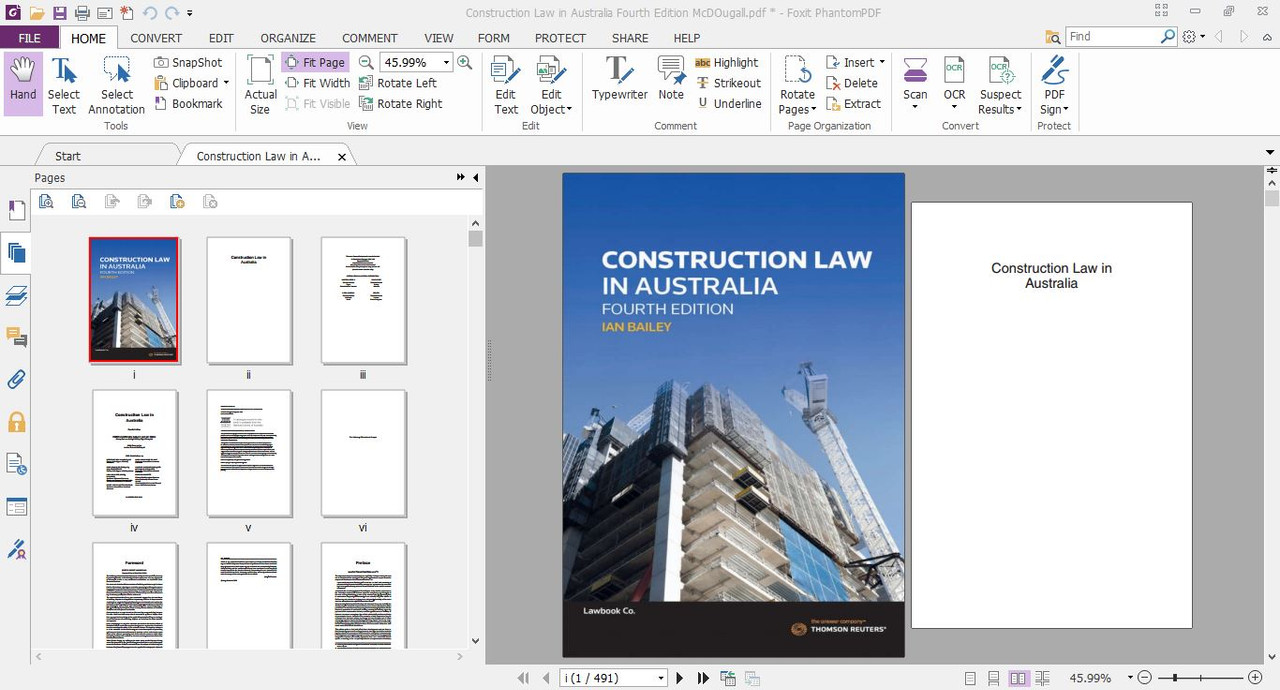Select page thumbnail iv
The height and width of the screenshot is (690, 1280).
click(x=134, y=453)
